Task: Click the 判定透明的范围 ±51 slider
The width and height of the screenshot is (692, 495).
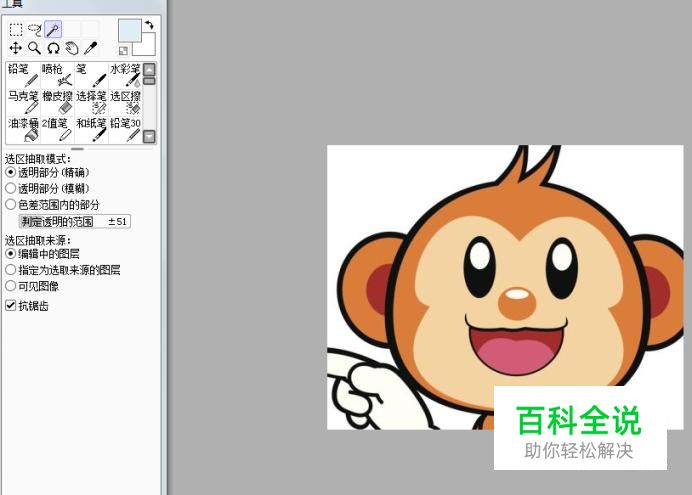Action: (75, 221)
